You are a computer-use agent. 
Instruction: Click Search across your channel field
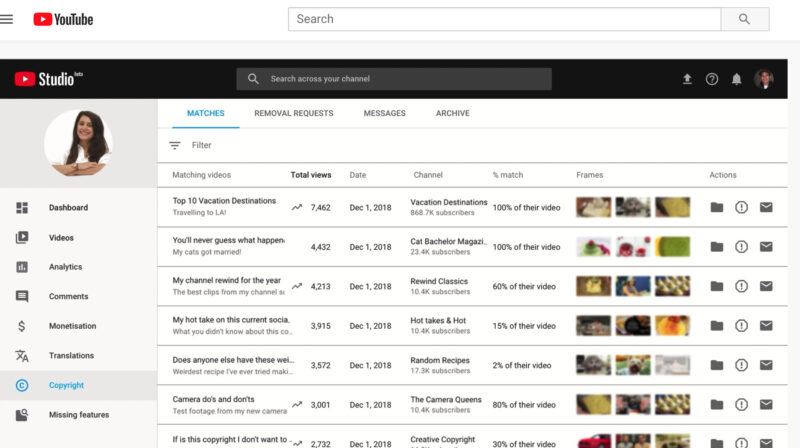[394, 79]
